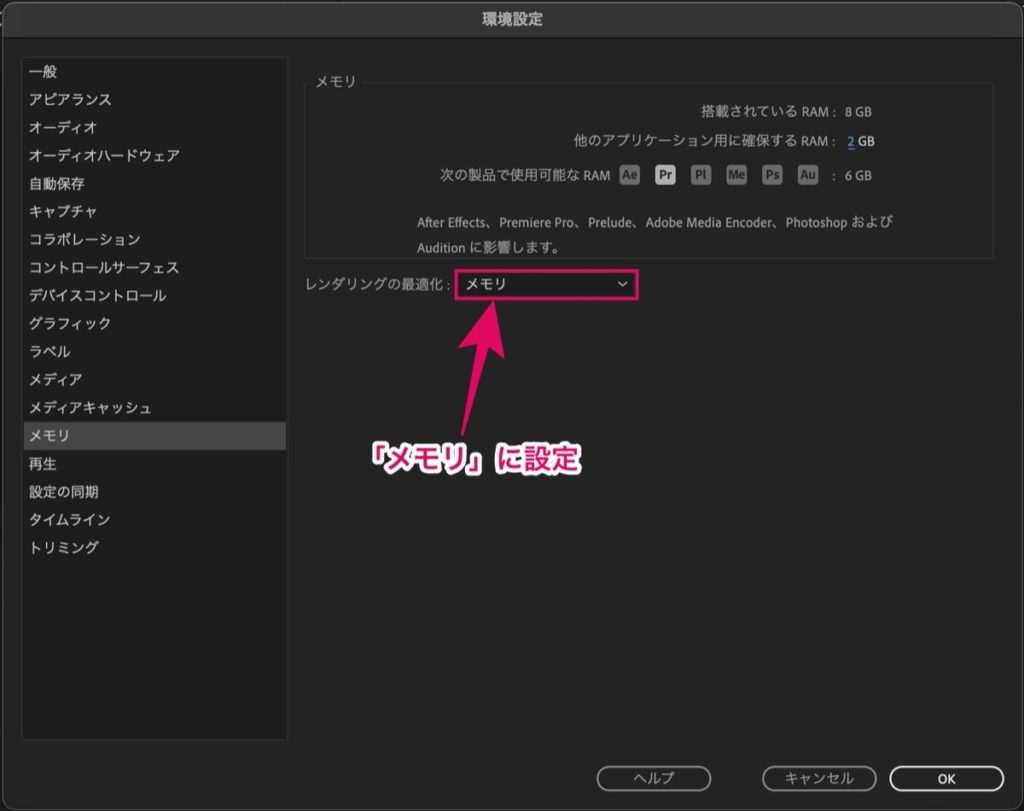Select キャプチャ category
The width and height of the screenshot is (1024, 811).
pyautogui.click(x=155, y=212)
